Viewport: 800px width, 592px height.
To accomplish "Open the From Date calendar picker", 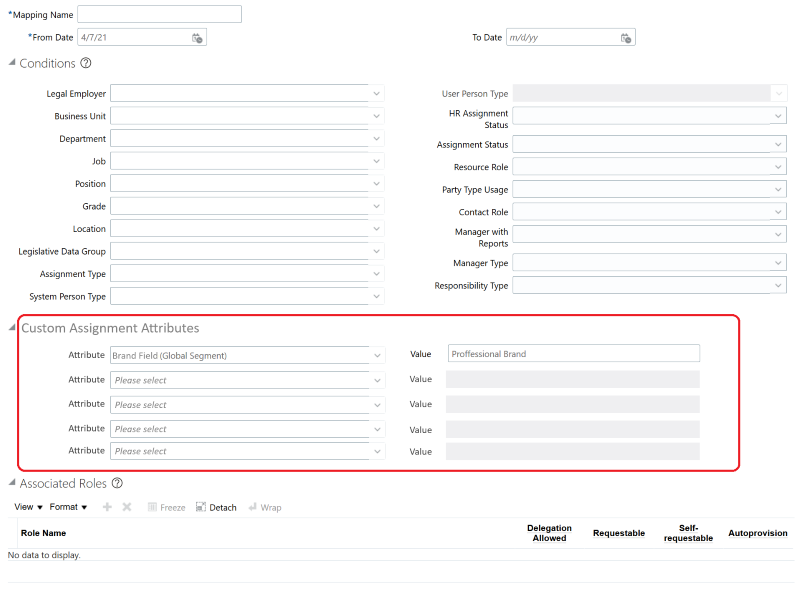I will (x=196, y=36).
